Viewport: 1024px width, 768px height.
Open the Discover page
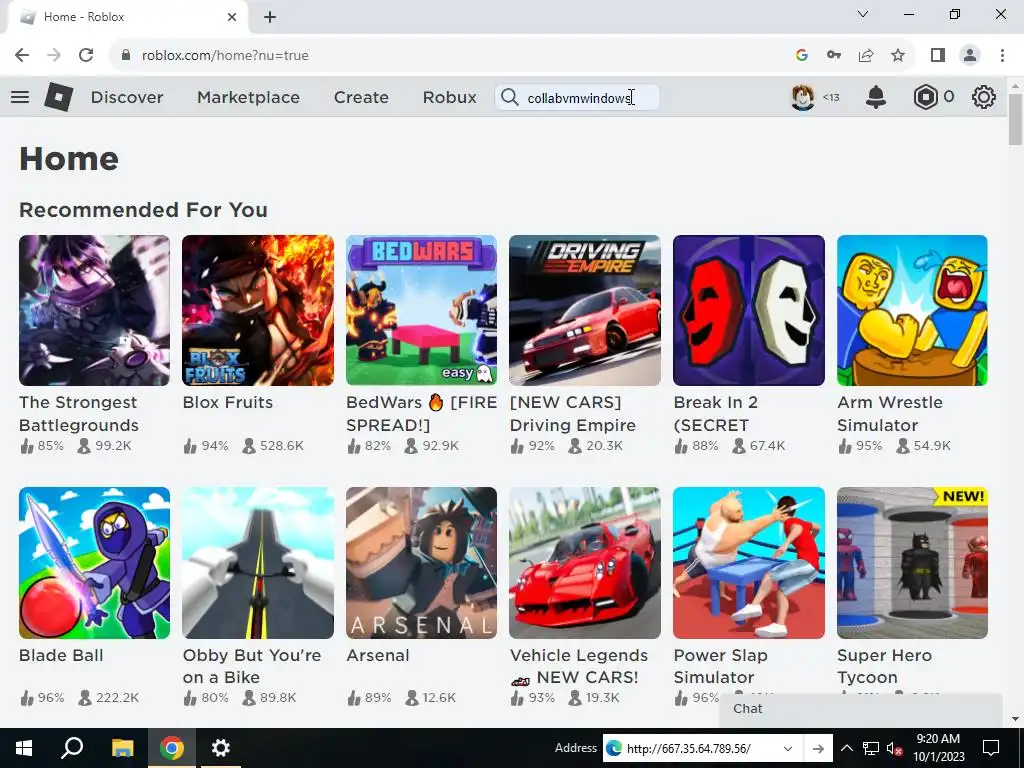[x=127, y=97]
